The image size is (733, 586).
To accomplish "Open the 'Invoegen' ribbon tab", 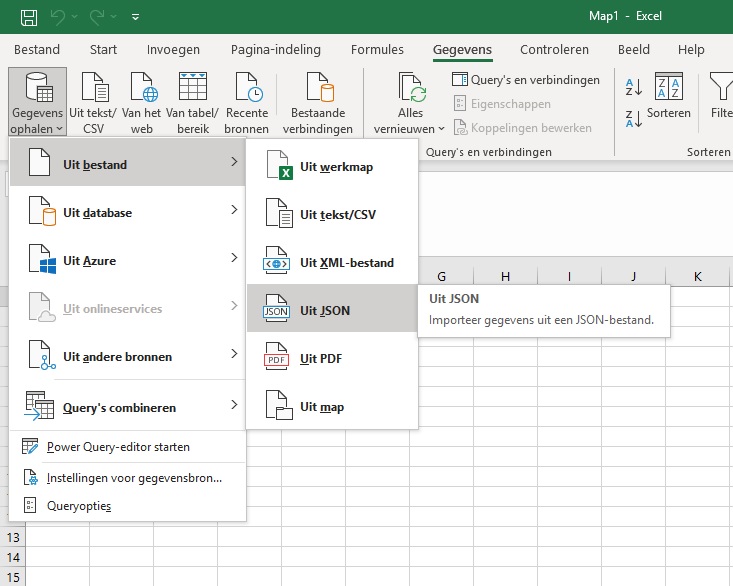I will click(x=173, y=50).
